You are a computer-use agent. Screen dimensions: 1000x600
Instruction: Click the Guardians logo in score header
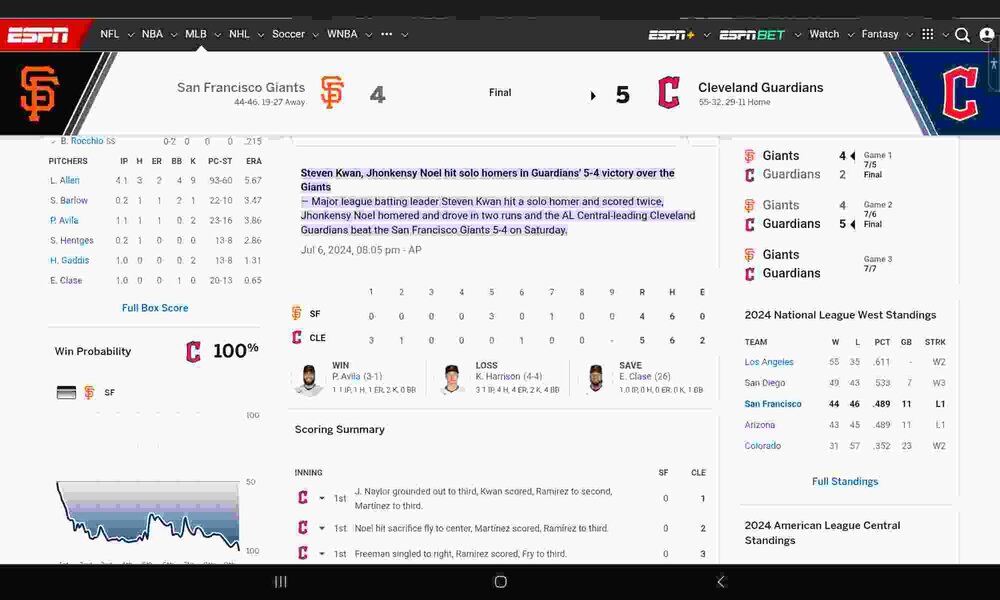[x=669, y=92]
